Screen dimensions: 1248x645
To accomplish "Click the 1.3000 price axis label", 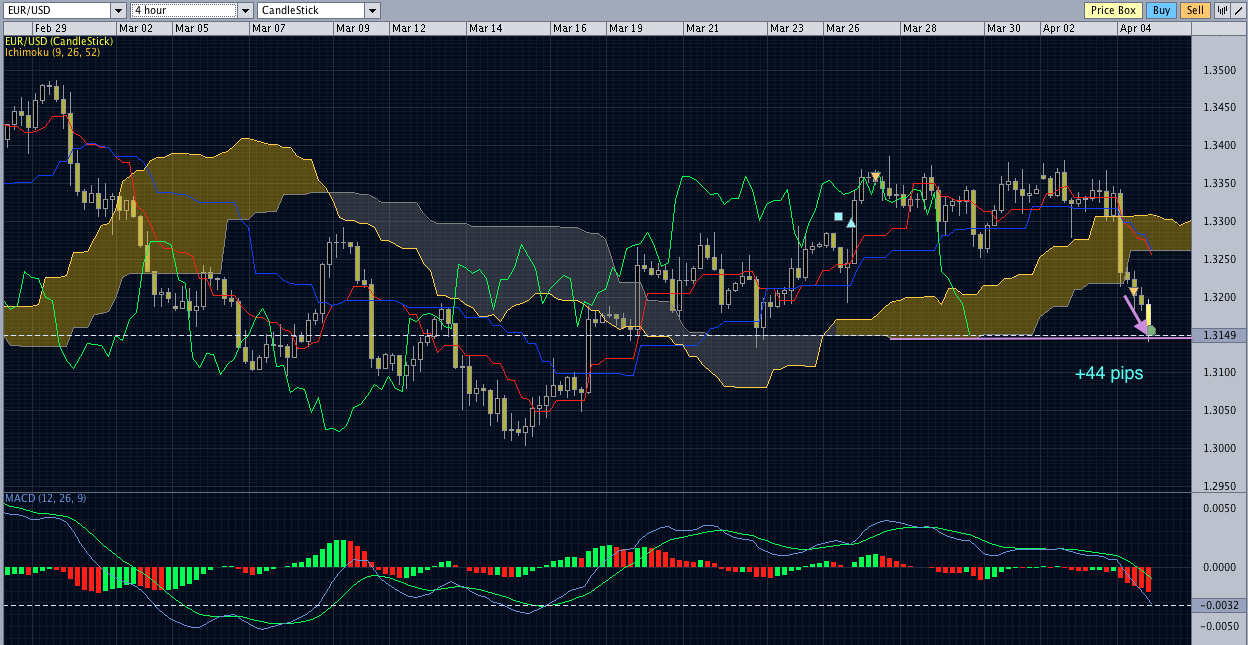I will point(1219,448).
